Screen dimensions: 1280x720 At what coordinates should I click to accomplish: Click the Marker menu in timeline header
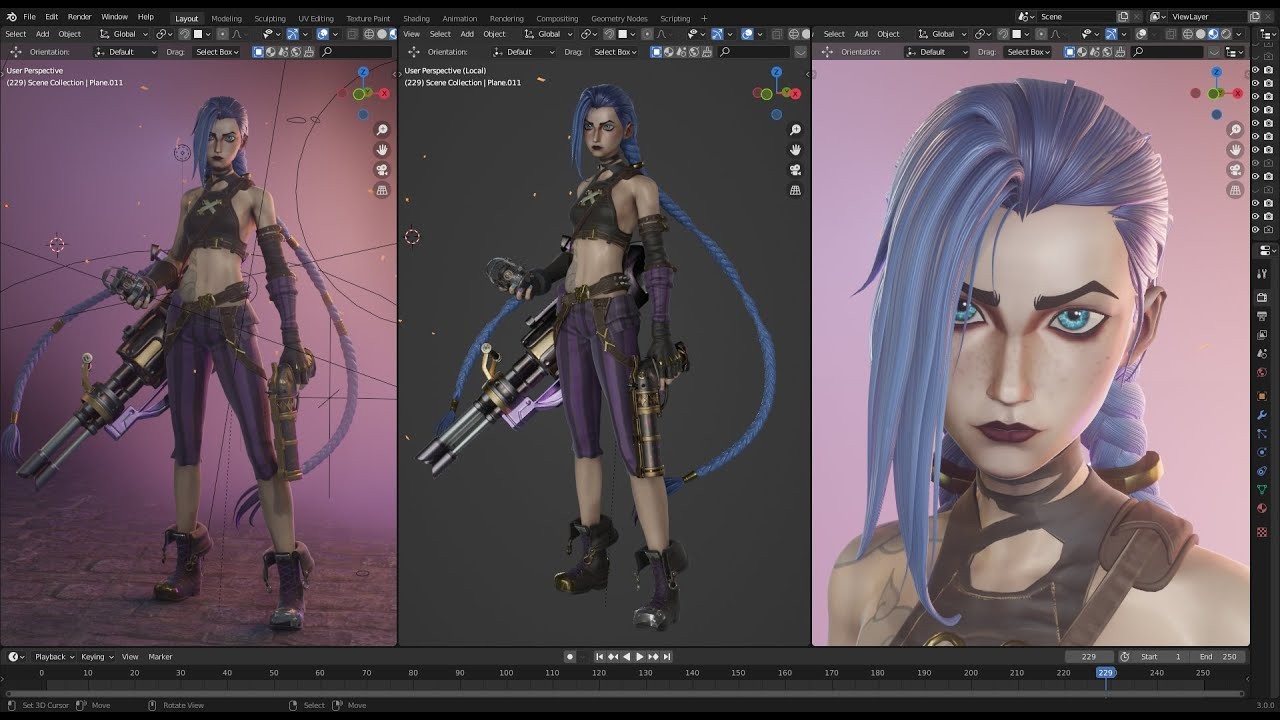160,657
